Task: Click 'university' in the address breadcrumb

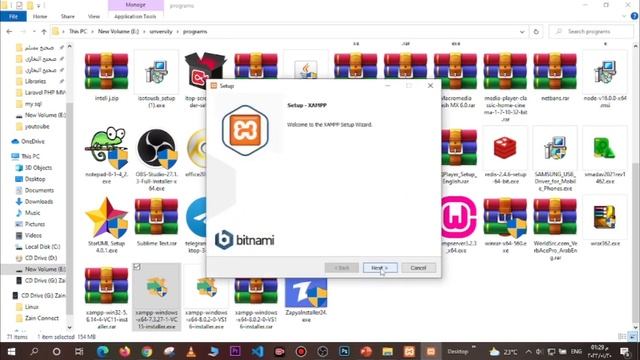Action: (161, 31)
